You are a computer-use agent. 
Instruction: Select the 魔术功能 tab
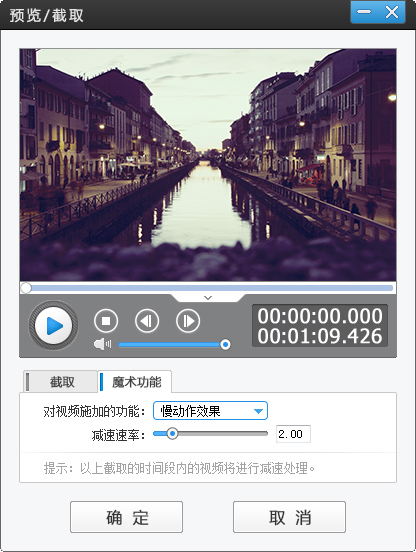(135, 382)
